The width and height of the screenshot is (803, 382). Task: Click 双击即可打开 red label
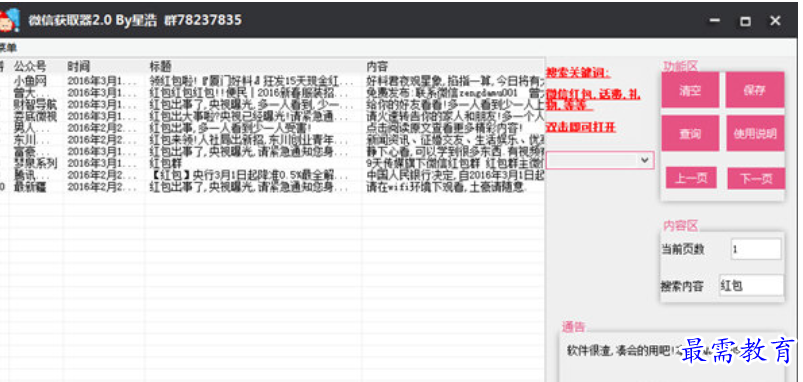tap(581, 128)
